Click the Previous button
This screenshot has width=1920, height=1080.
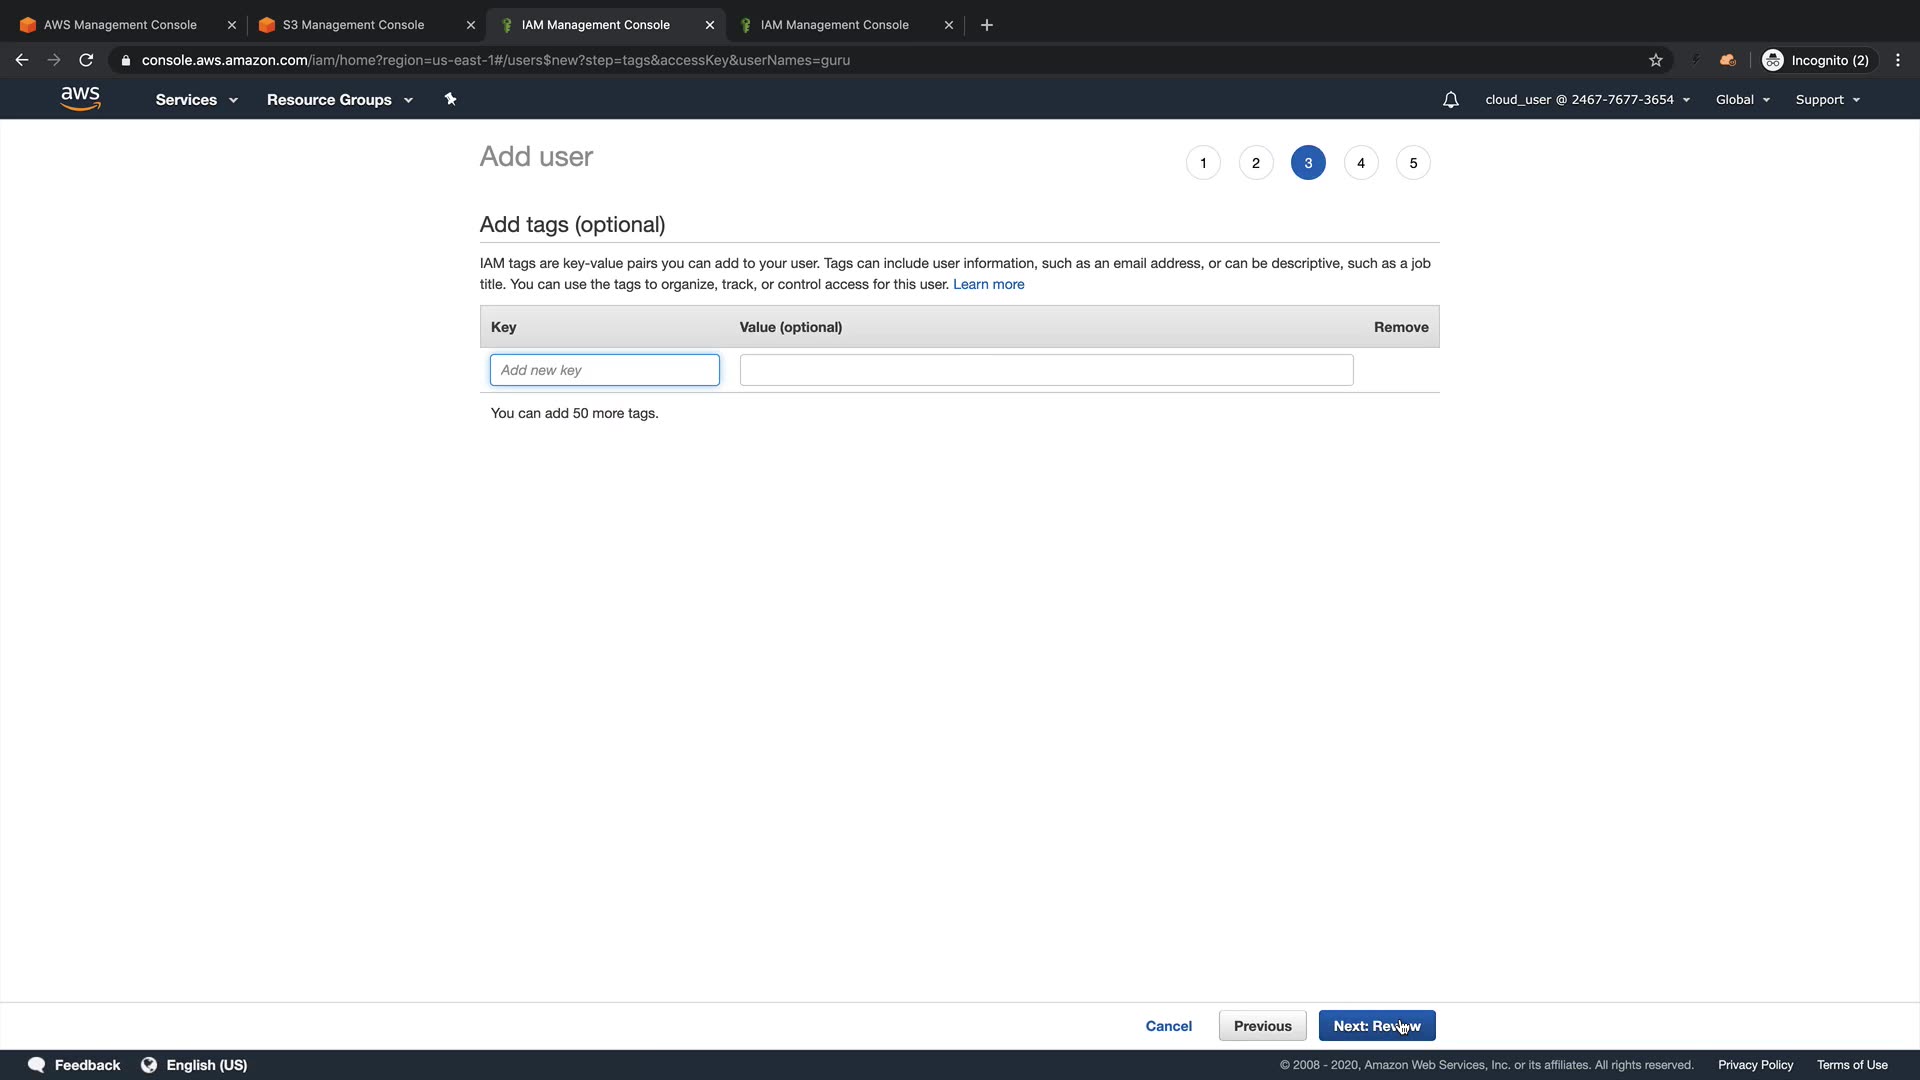tap(1262, 1026)
